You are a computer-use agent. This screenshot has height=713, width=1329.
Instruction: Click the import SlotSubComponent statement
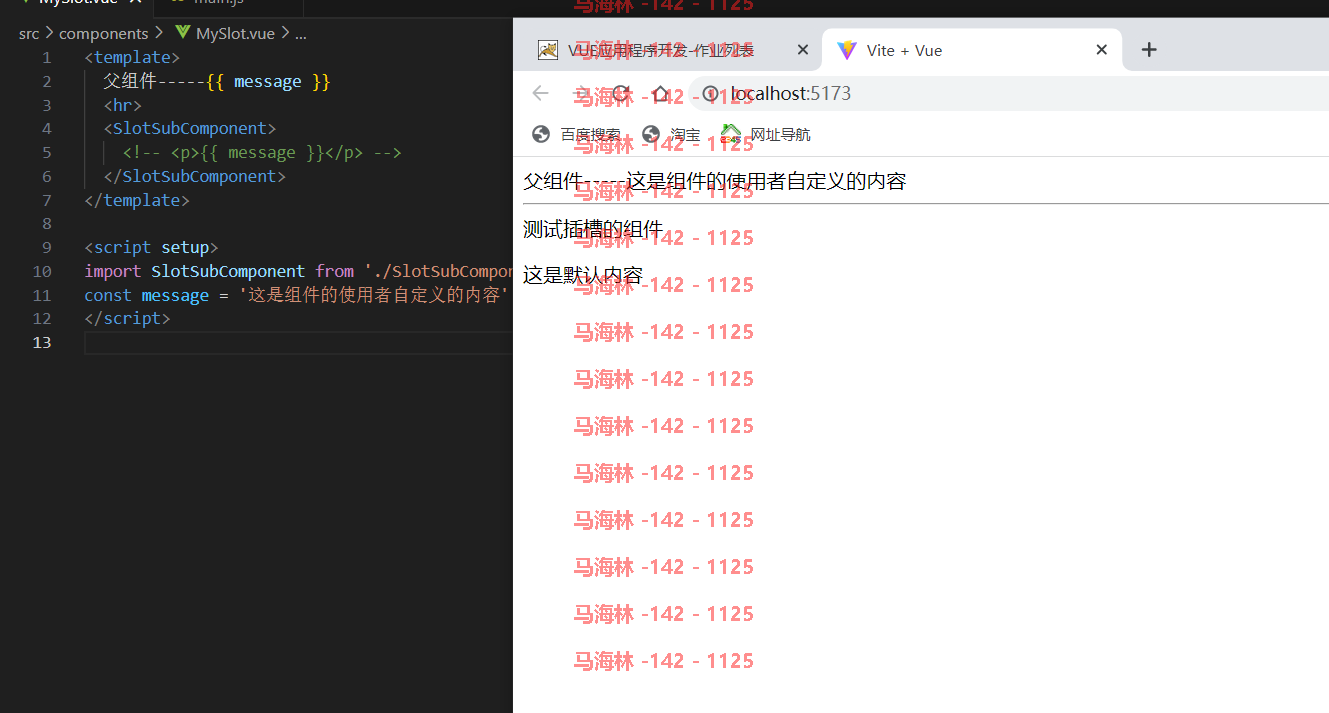[299, 271]
